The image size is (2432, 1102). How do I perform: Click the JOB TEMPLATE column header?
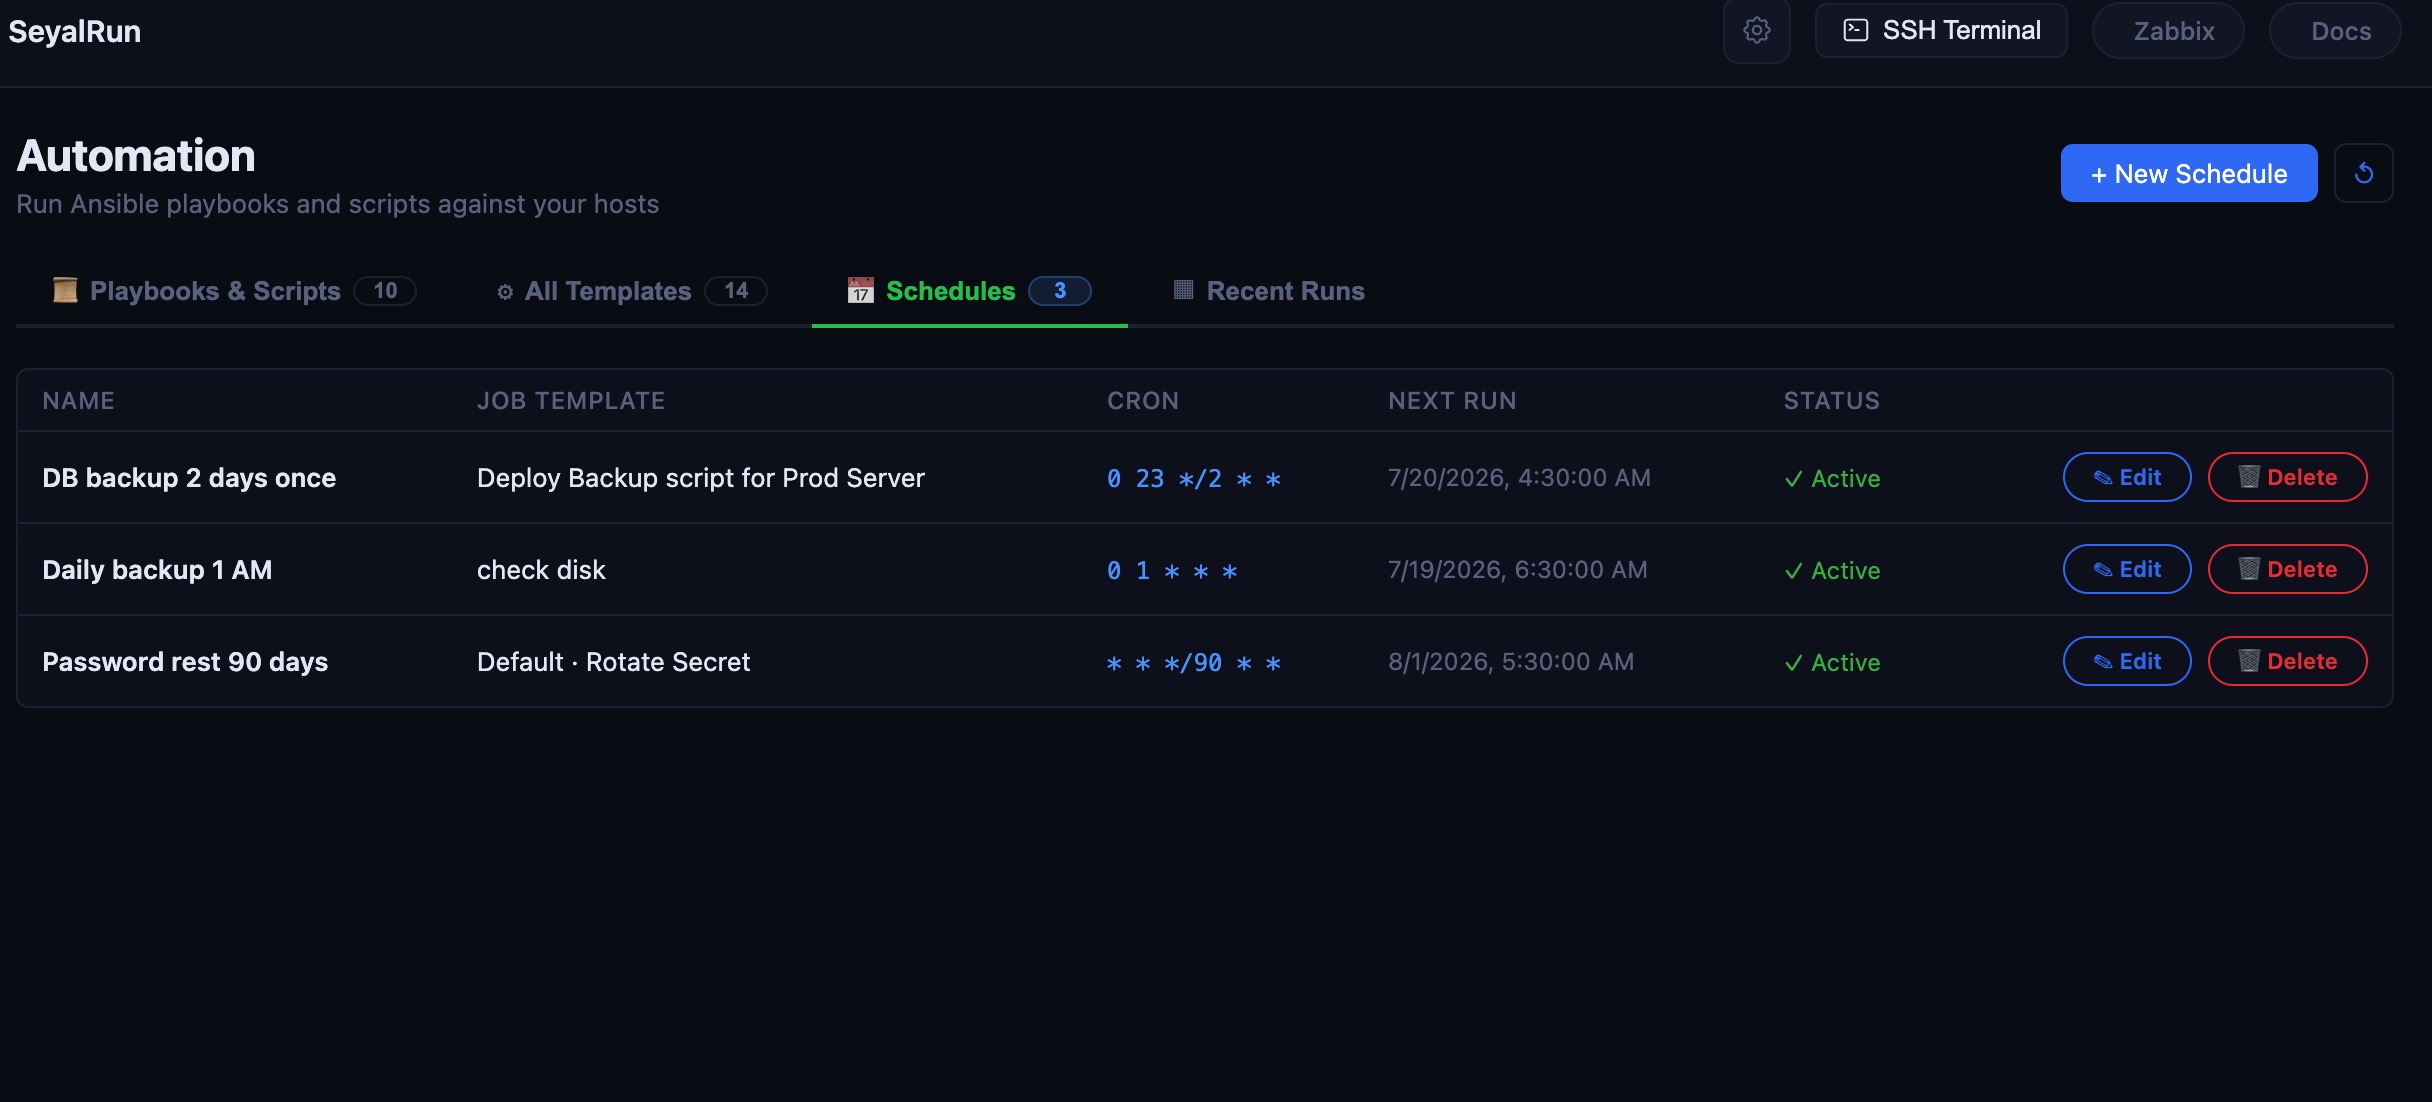click(x=571, y=401)
